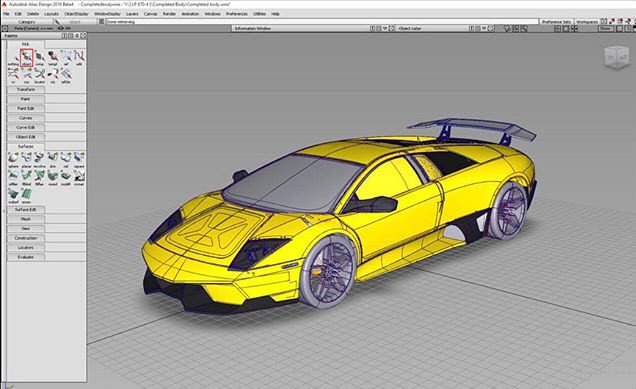Open dropdown arrow in Object Lister title bar
This screenshot has width=636, height=389.
pyautogui.click(x=484, y=28)
